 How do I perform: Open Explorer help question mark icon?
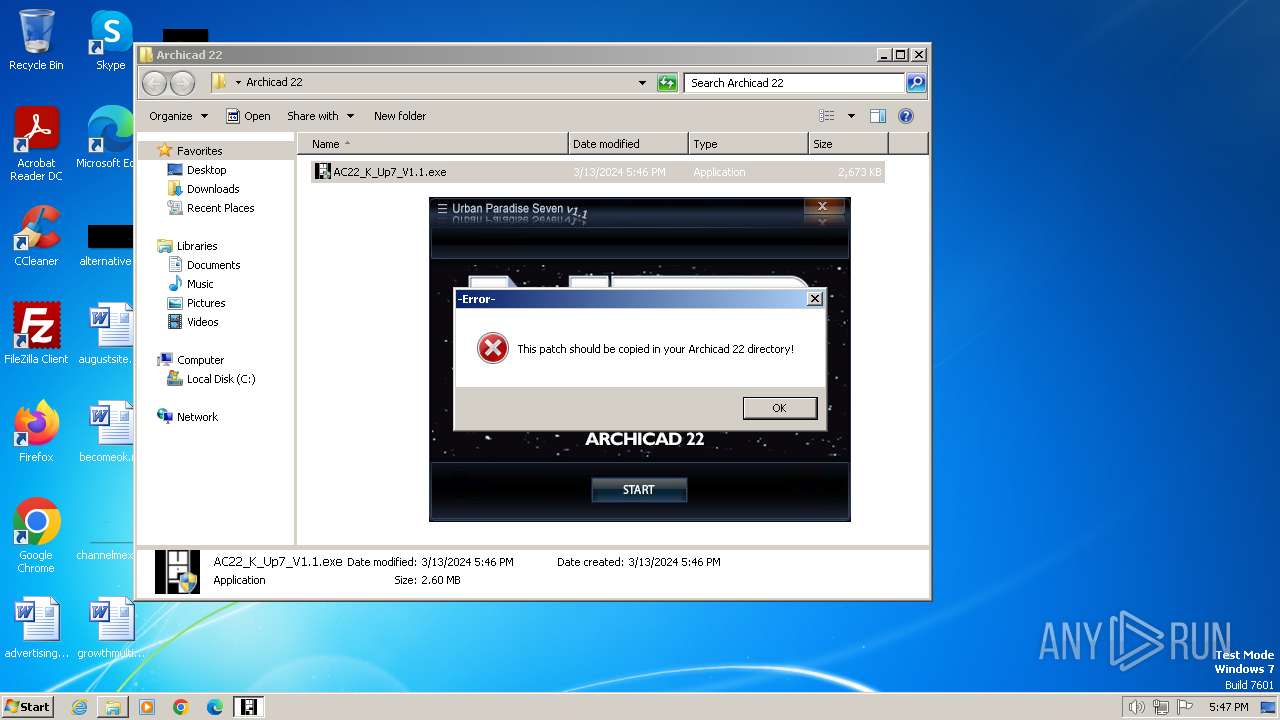[x=906, y=116]
